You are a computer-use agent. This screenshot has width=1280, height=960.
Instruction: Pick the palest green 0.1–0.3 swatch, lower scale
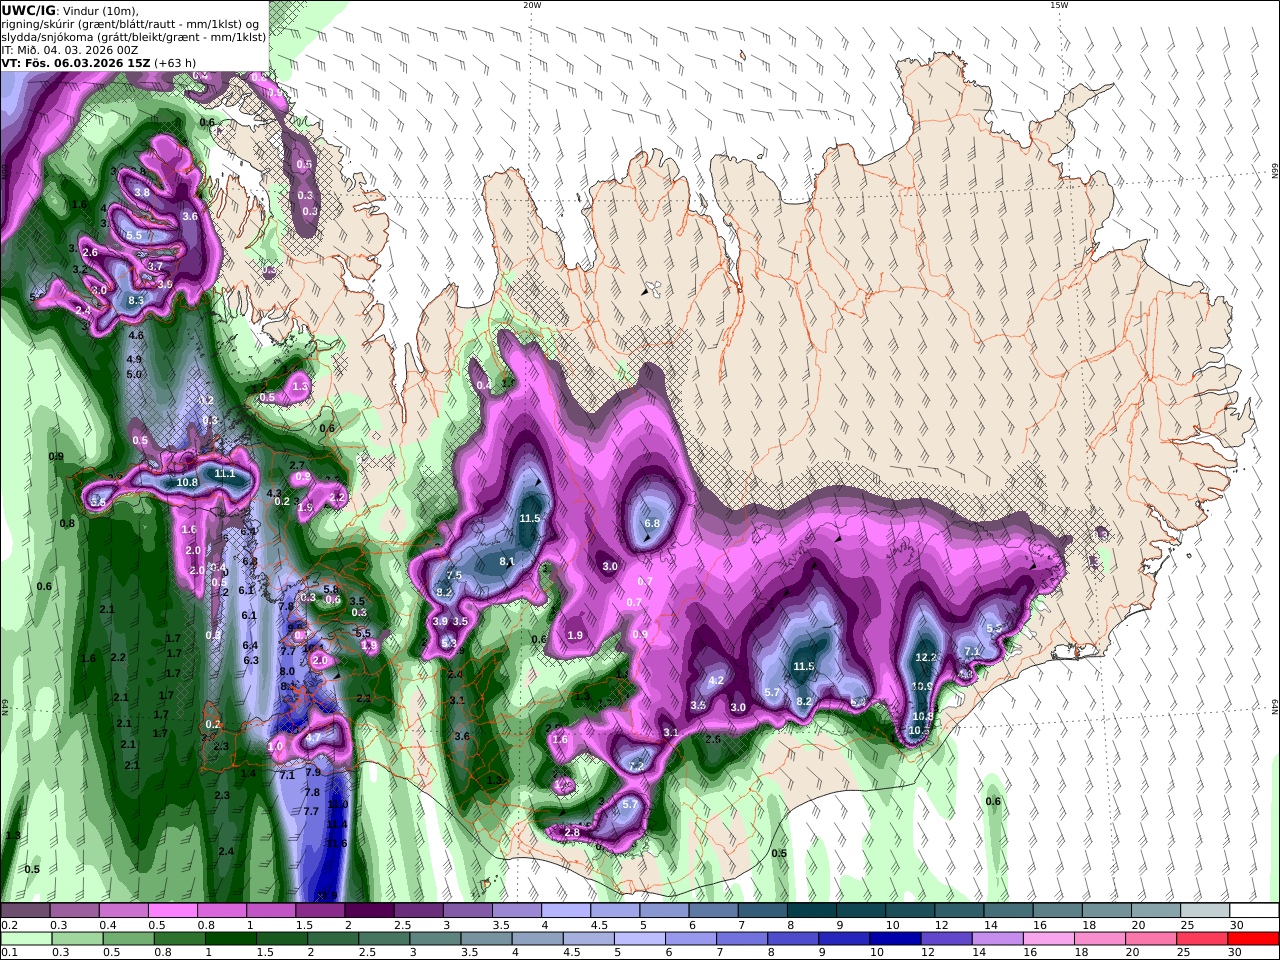pos(25,939)
